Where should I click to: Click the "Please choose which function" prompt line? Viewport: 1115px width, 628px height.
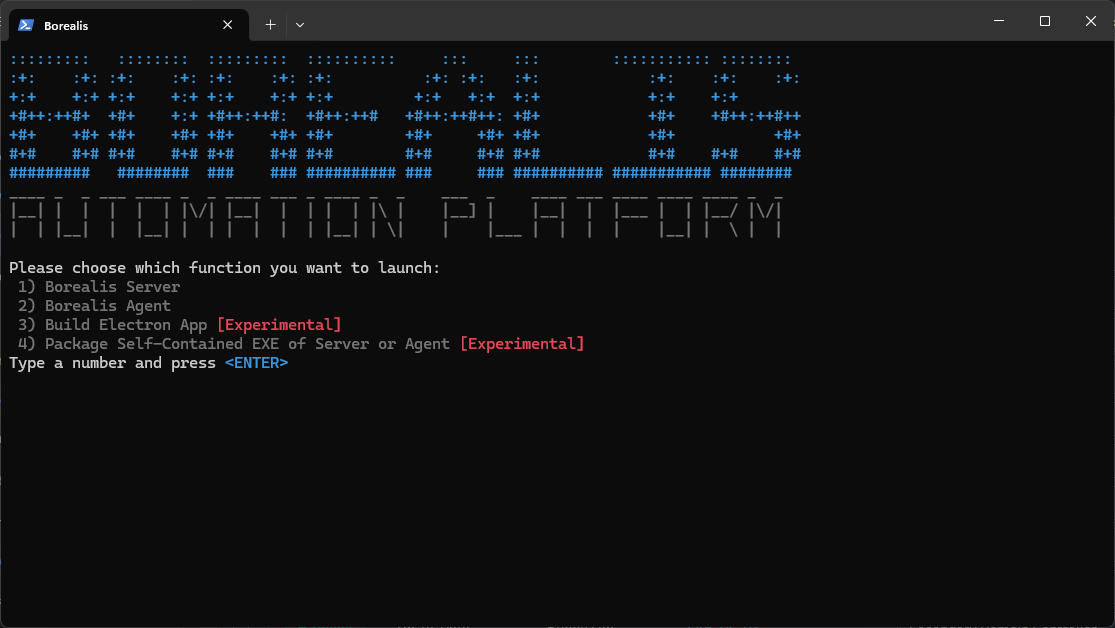click(225, 268)
